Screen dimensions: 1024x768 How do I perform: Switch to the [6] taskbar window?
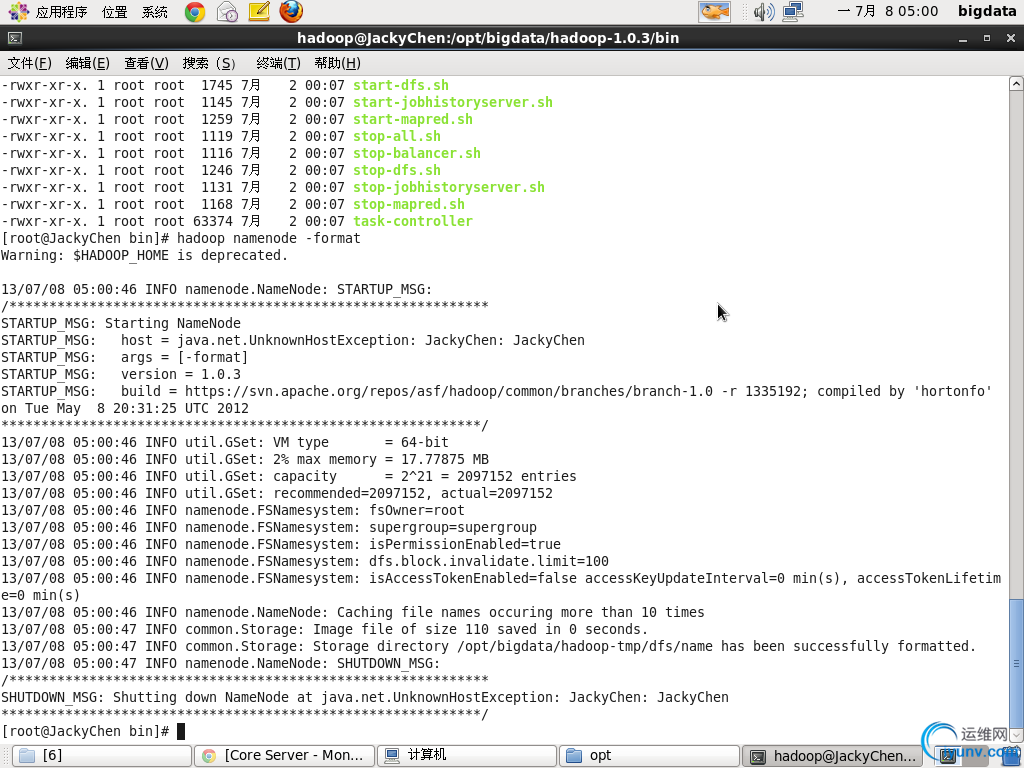[x=103, y=756]
